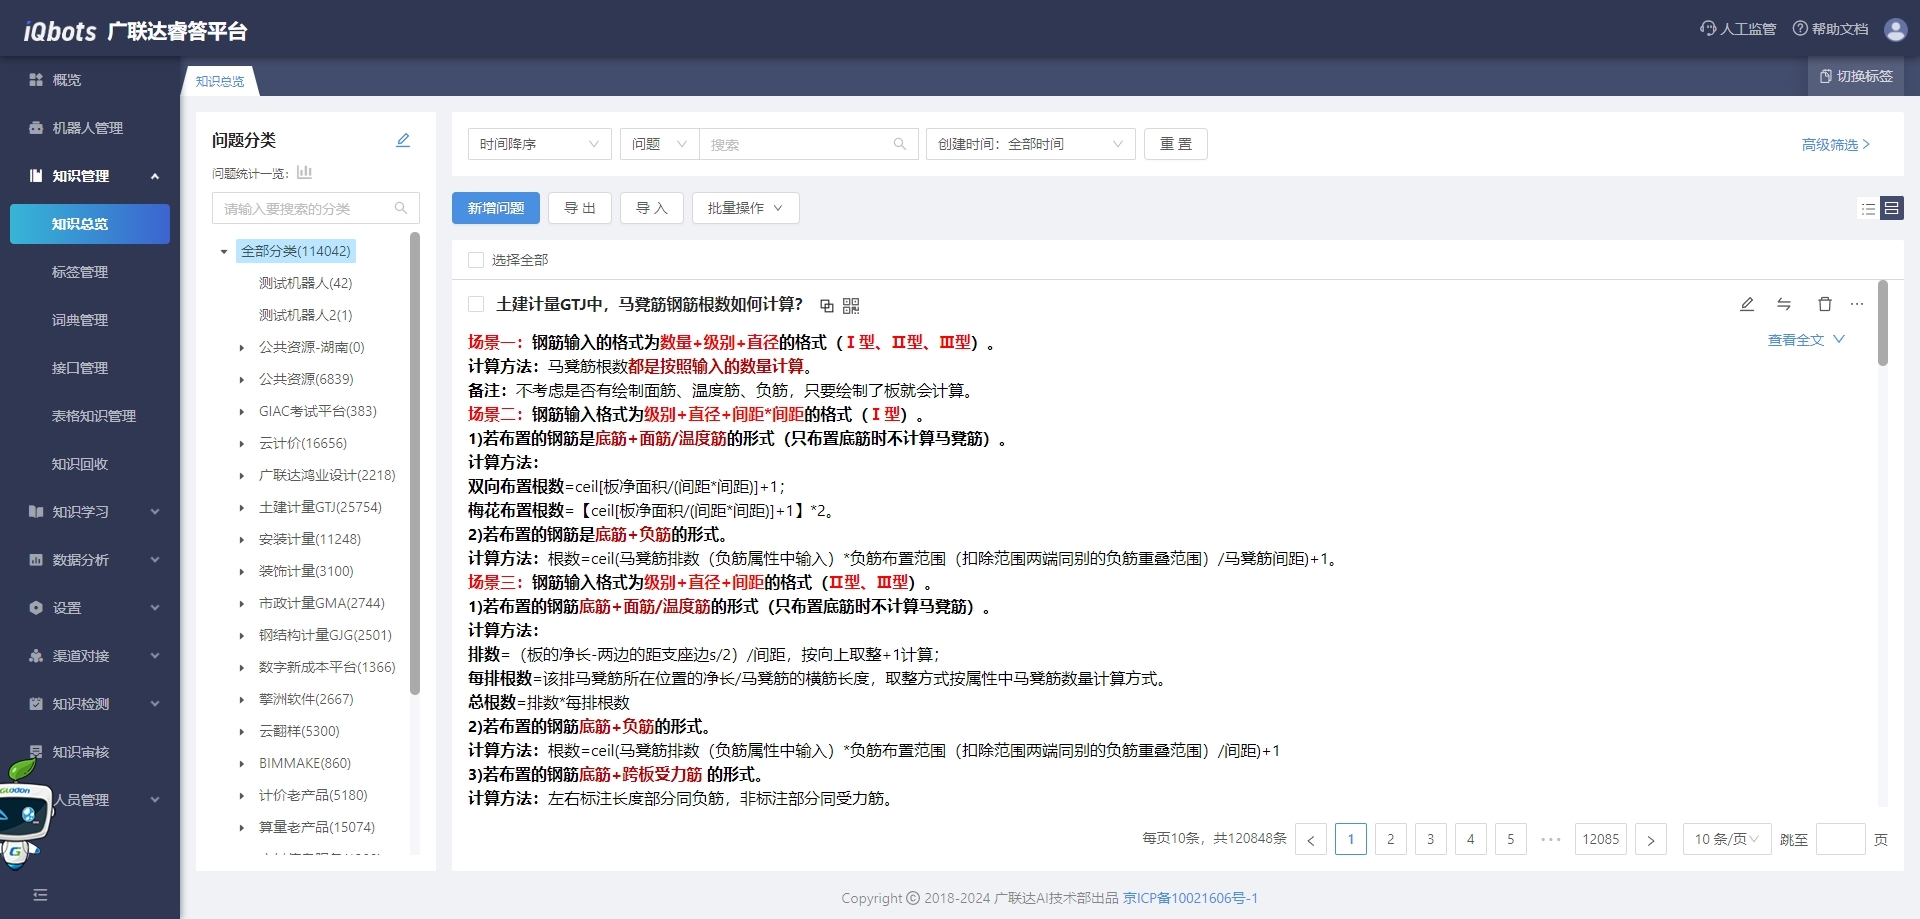Open 帮助文档 help link

click(x=1830, y=29)
